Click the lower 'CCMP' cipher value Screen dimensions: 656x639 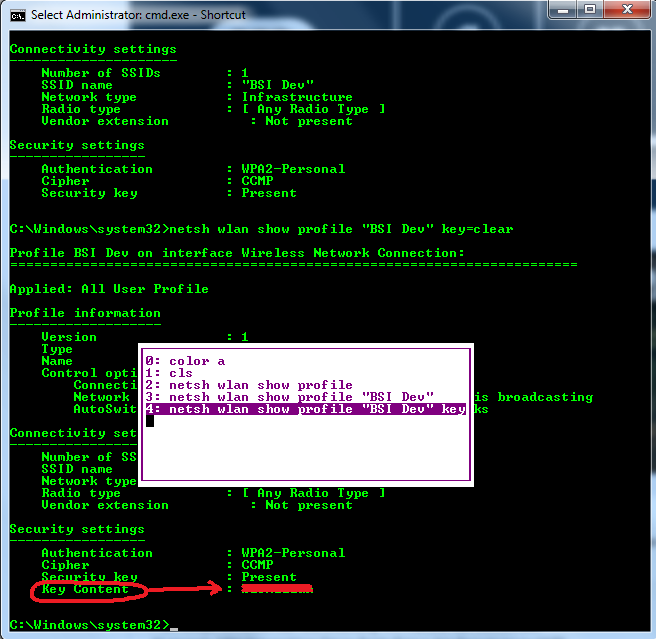257,565
